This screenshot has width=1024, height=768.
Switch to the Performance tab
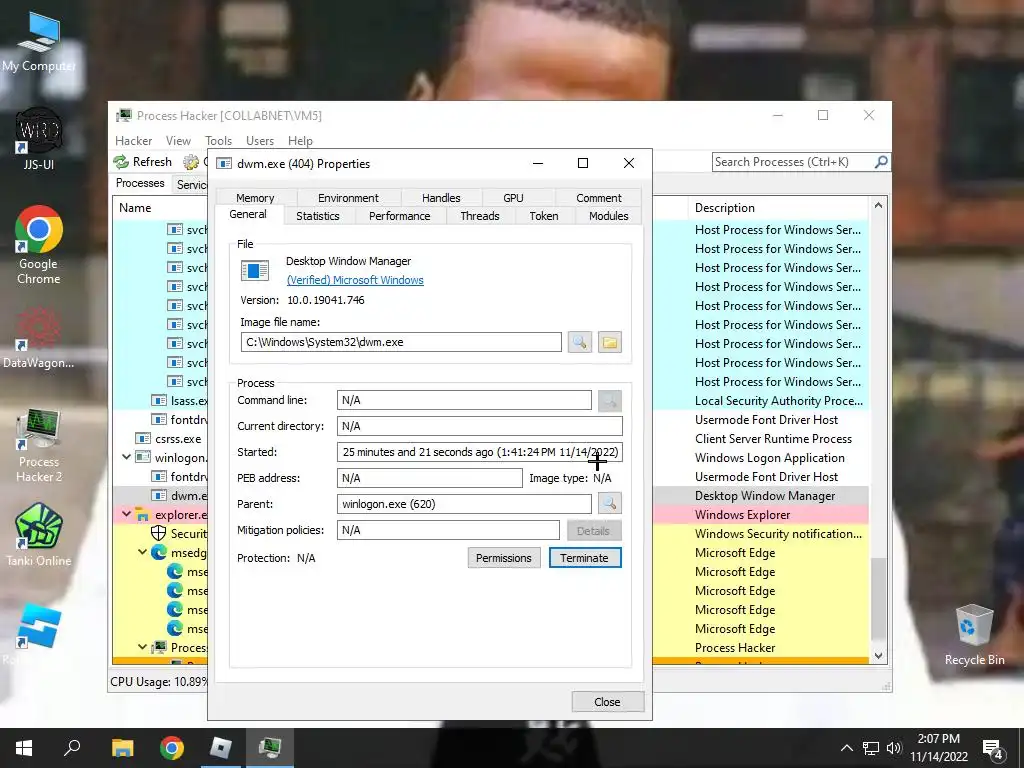coord(400,216)
